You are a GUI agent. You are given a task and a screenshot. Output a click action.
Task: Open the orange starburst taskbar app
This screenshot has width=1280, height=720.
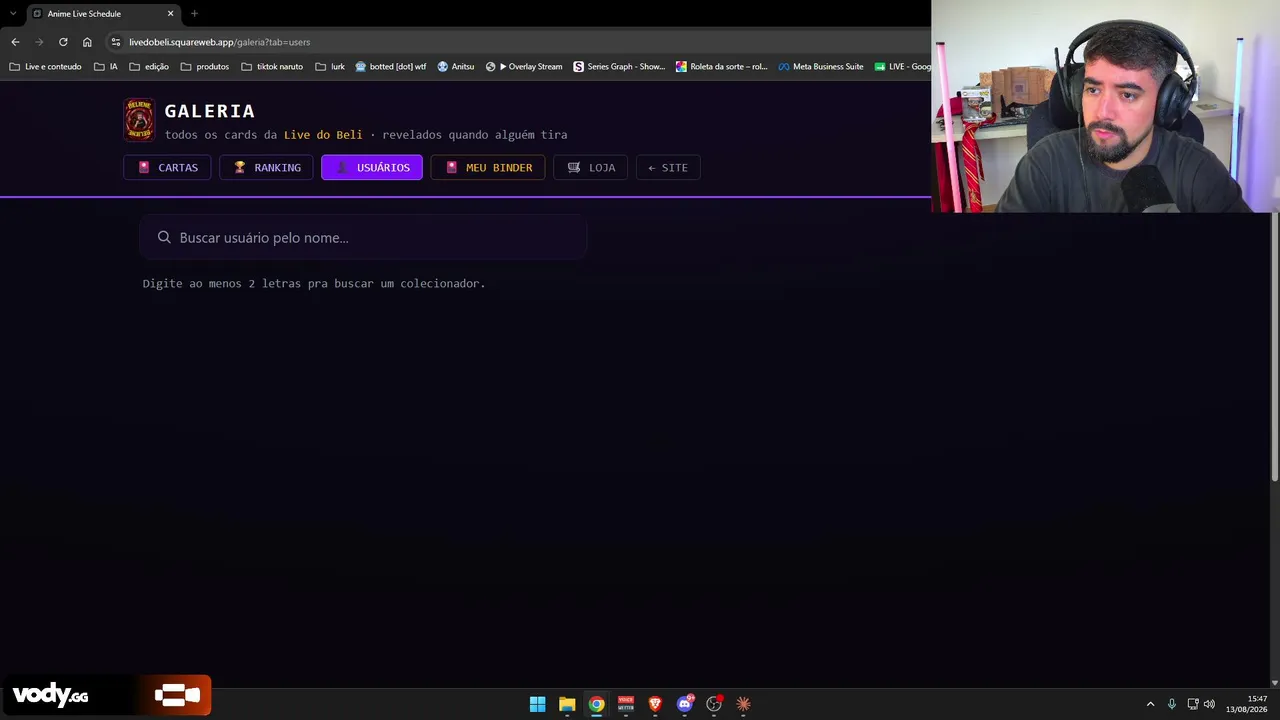(x=743, y=704)
